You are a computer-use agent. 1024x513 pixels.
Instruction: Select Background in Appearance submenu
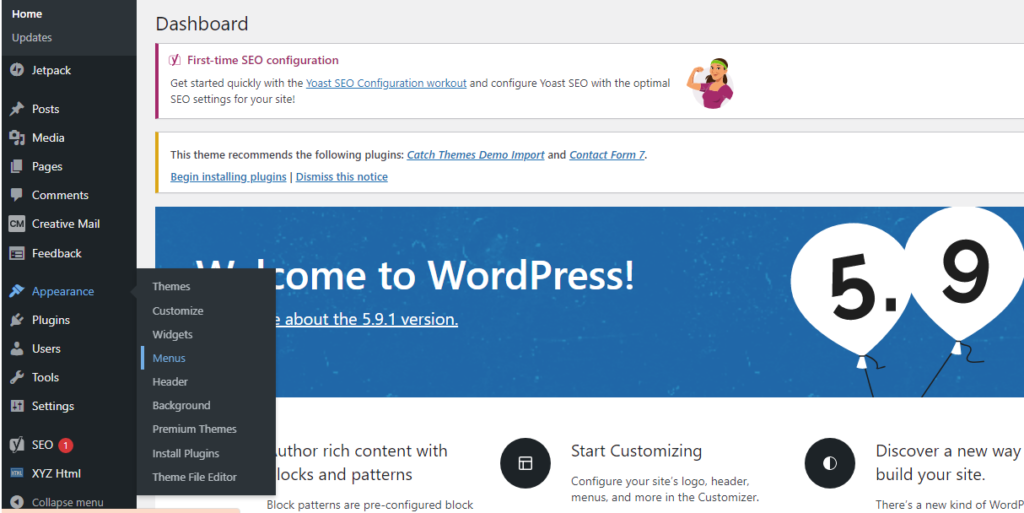click(181, 405)
